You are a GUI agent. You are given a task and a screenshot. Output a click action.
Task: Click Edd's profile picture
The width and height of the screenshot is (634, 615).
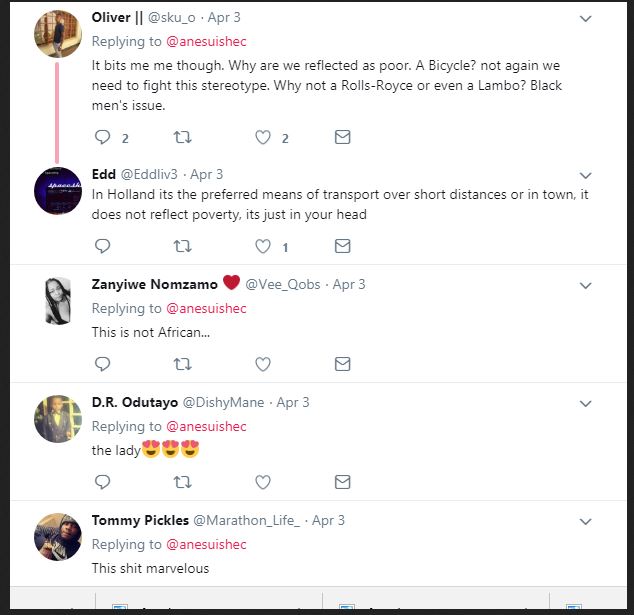pyautogui.click(x=58, y=190)
